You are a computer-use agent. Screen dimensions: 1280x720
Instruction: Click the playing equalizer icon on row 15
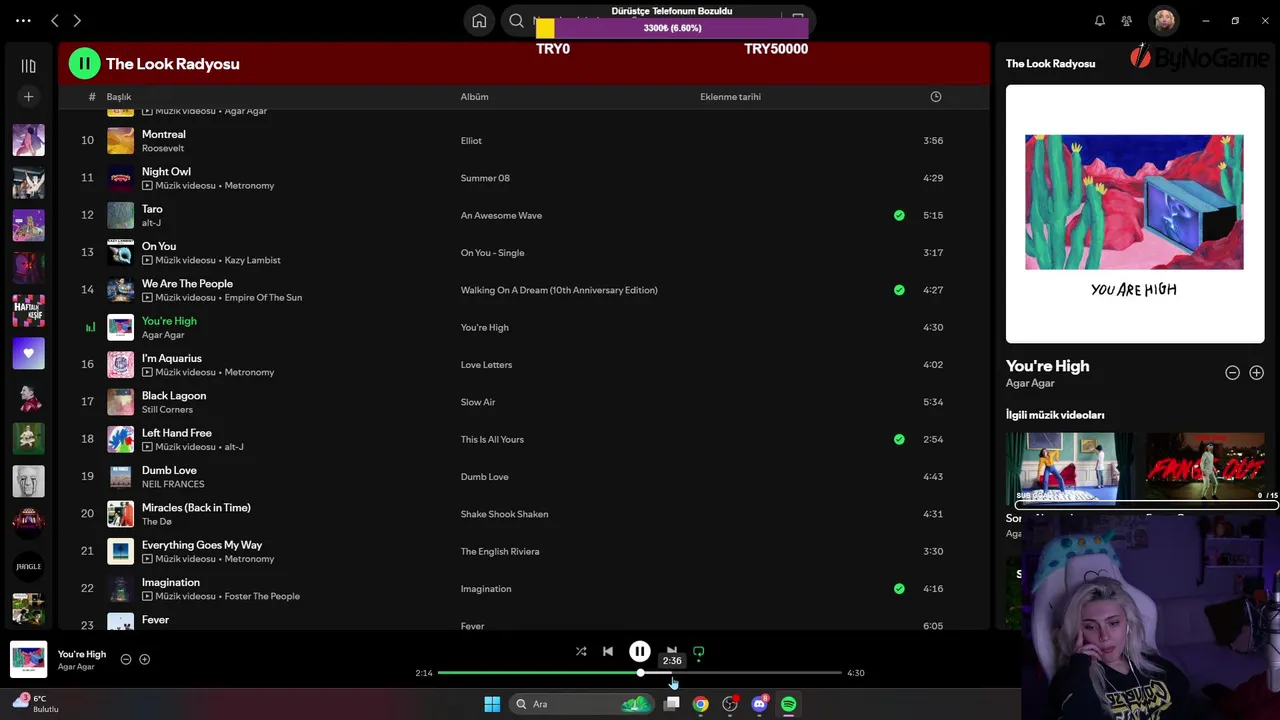(x=90, y=327)
